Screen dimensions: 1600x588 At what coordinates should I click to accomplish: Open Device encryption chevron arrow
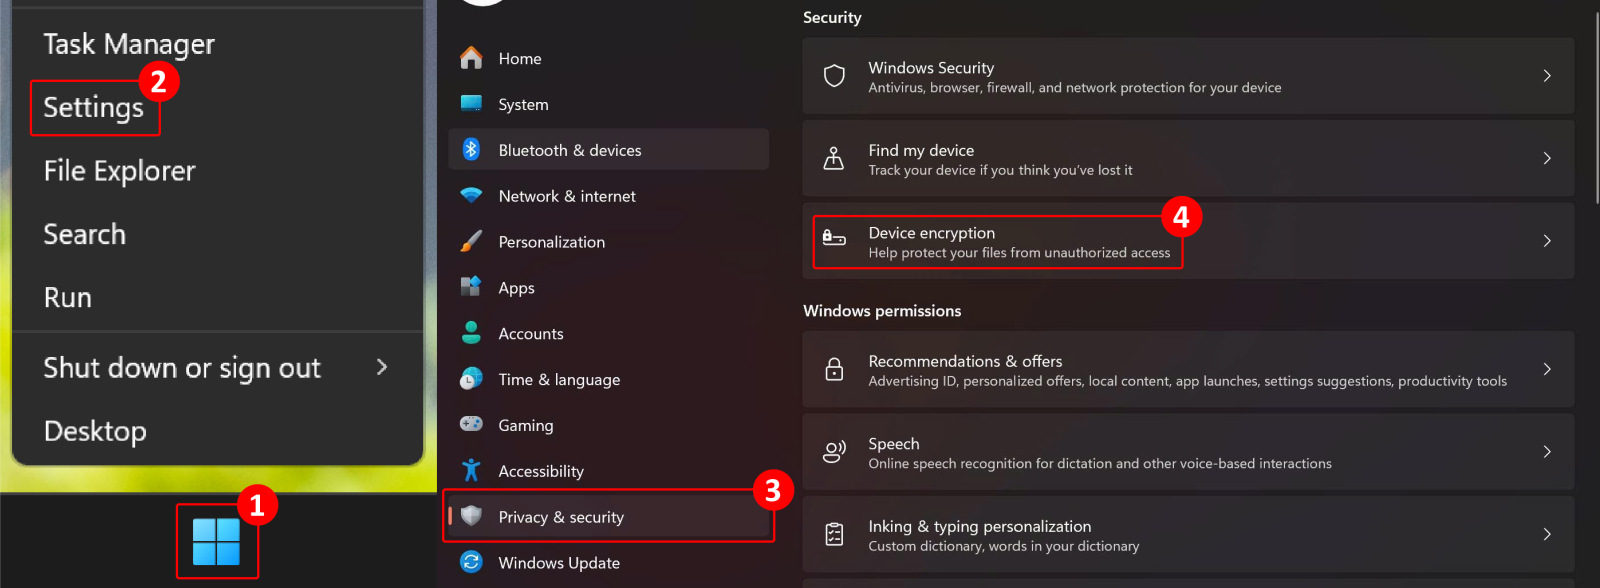(1546, 241)
